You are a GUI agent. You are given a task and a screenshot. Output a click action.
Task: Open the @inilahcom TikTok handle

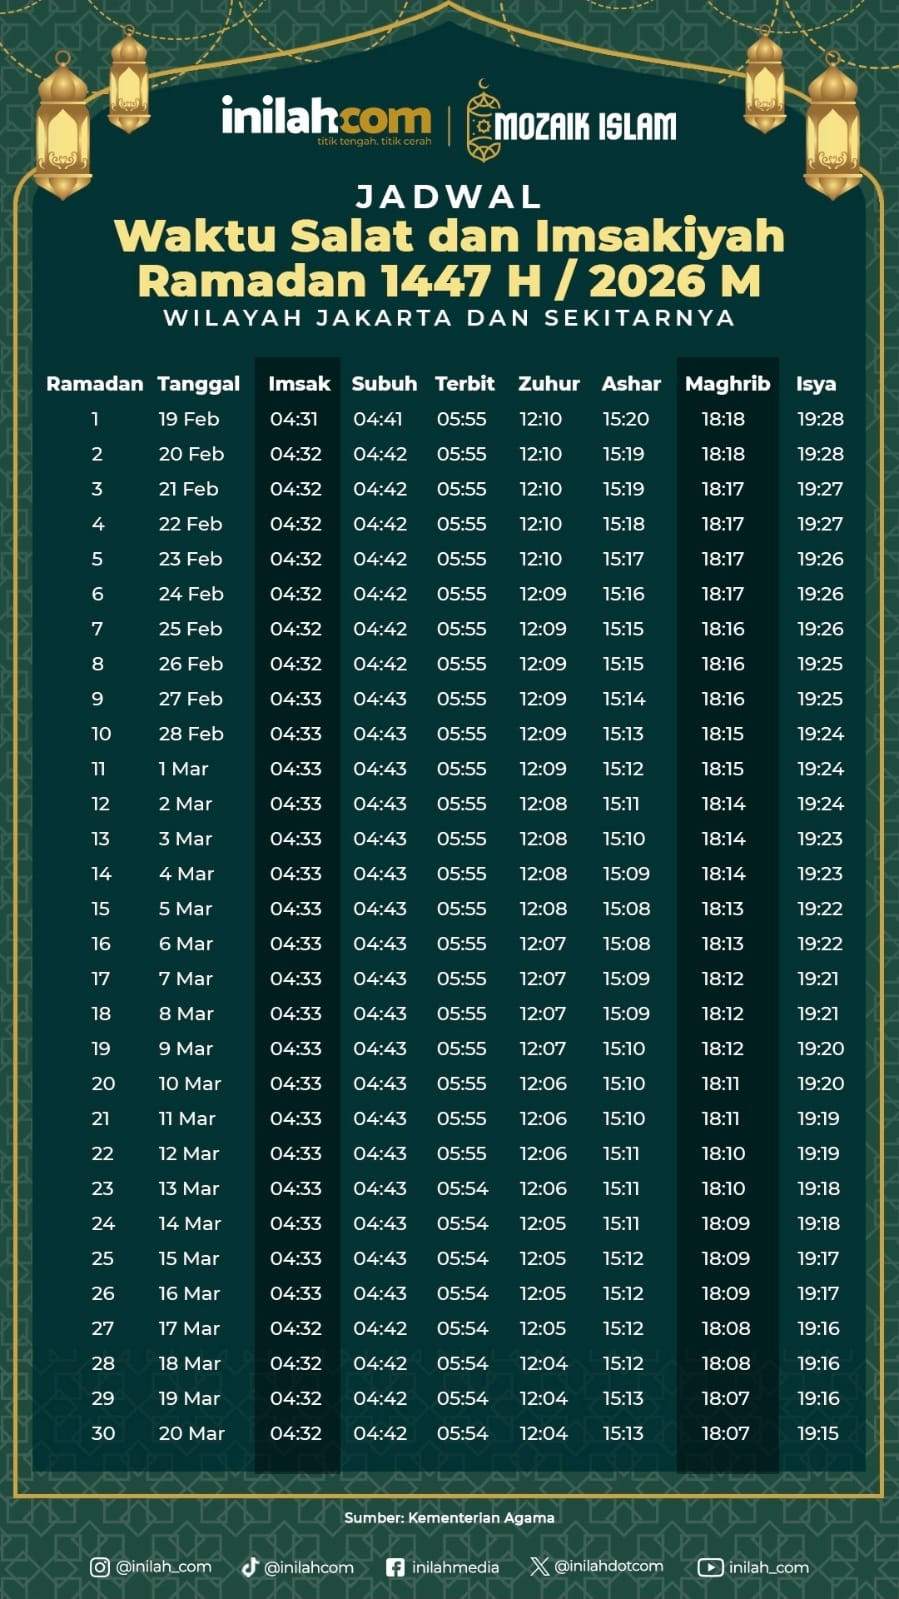click(309, 1567)
